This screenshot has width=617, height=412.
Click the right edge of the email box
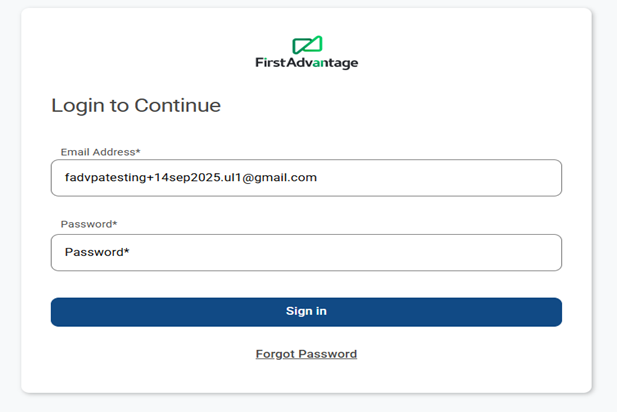553,178
